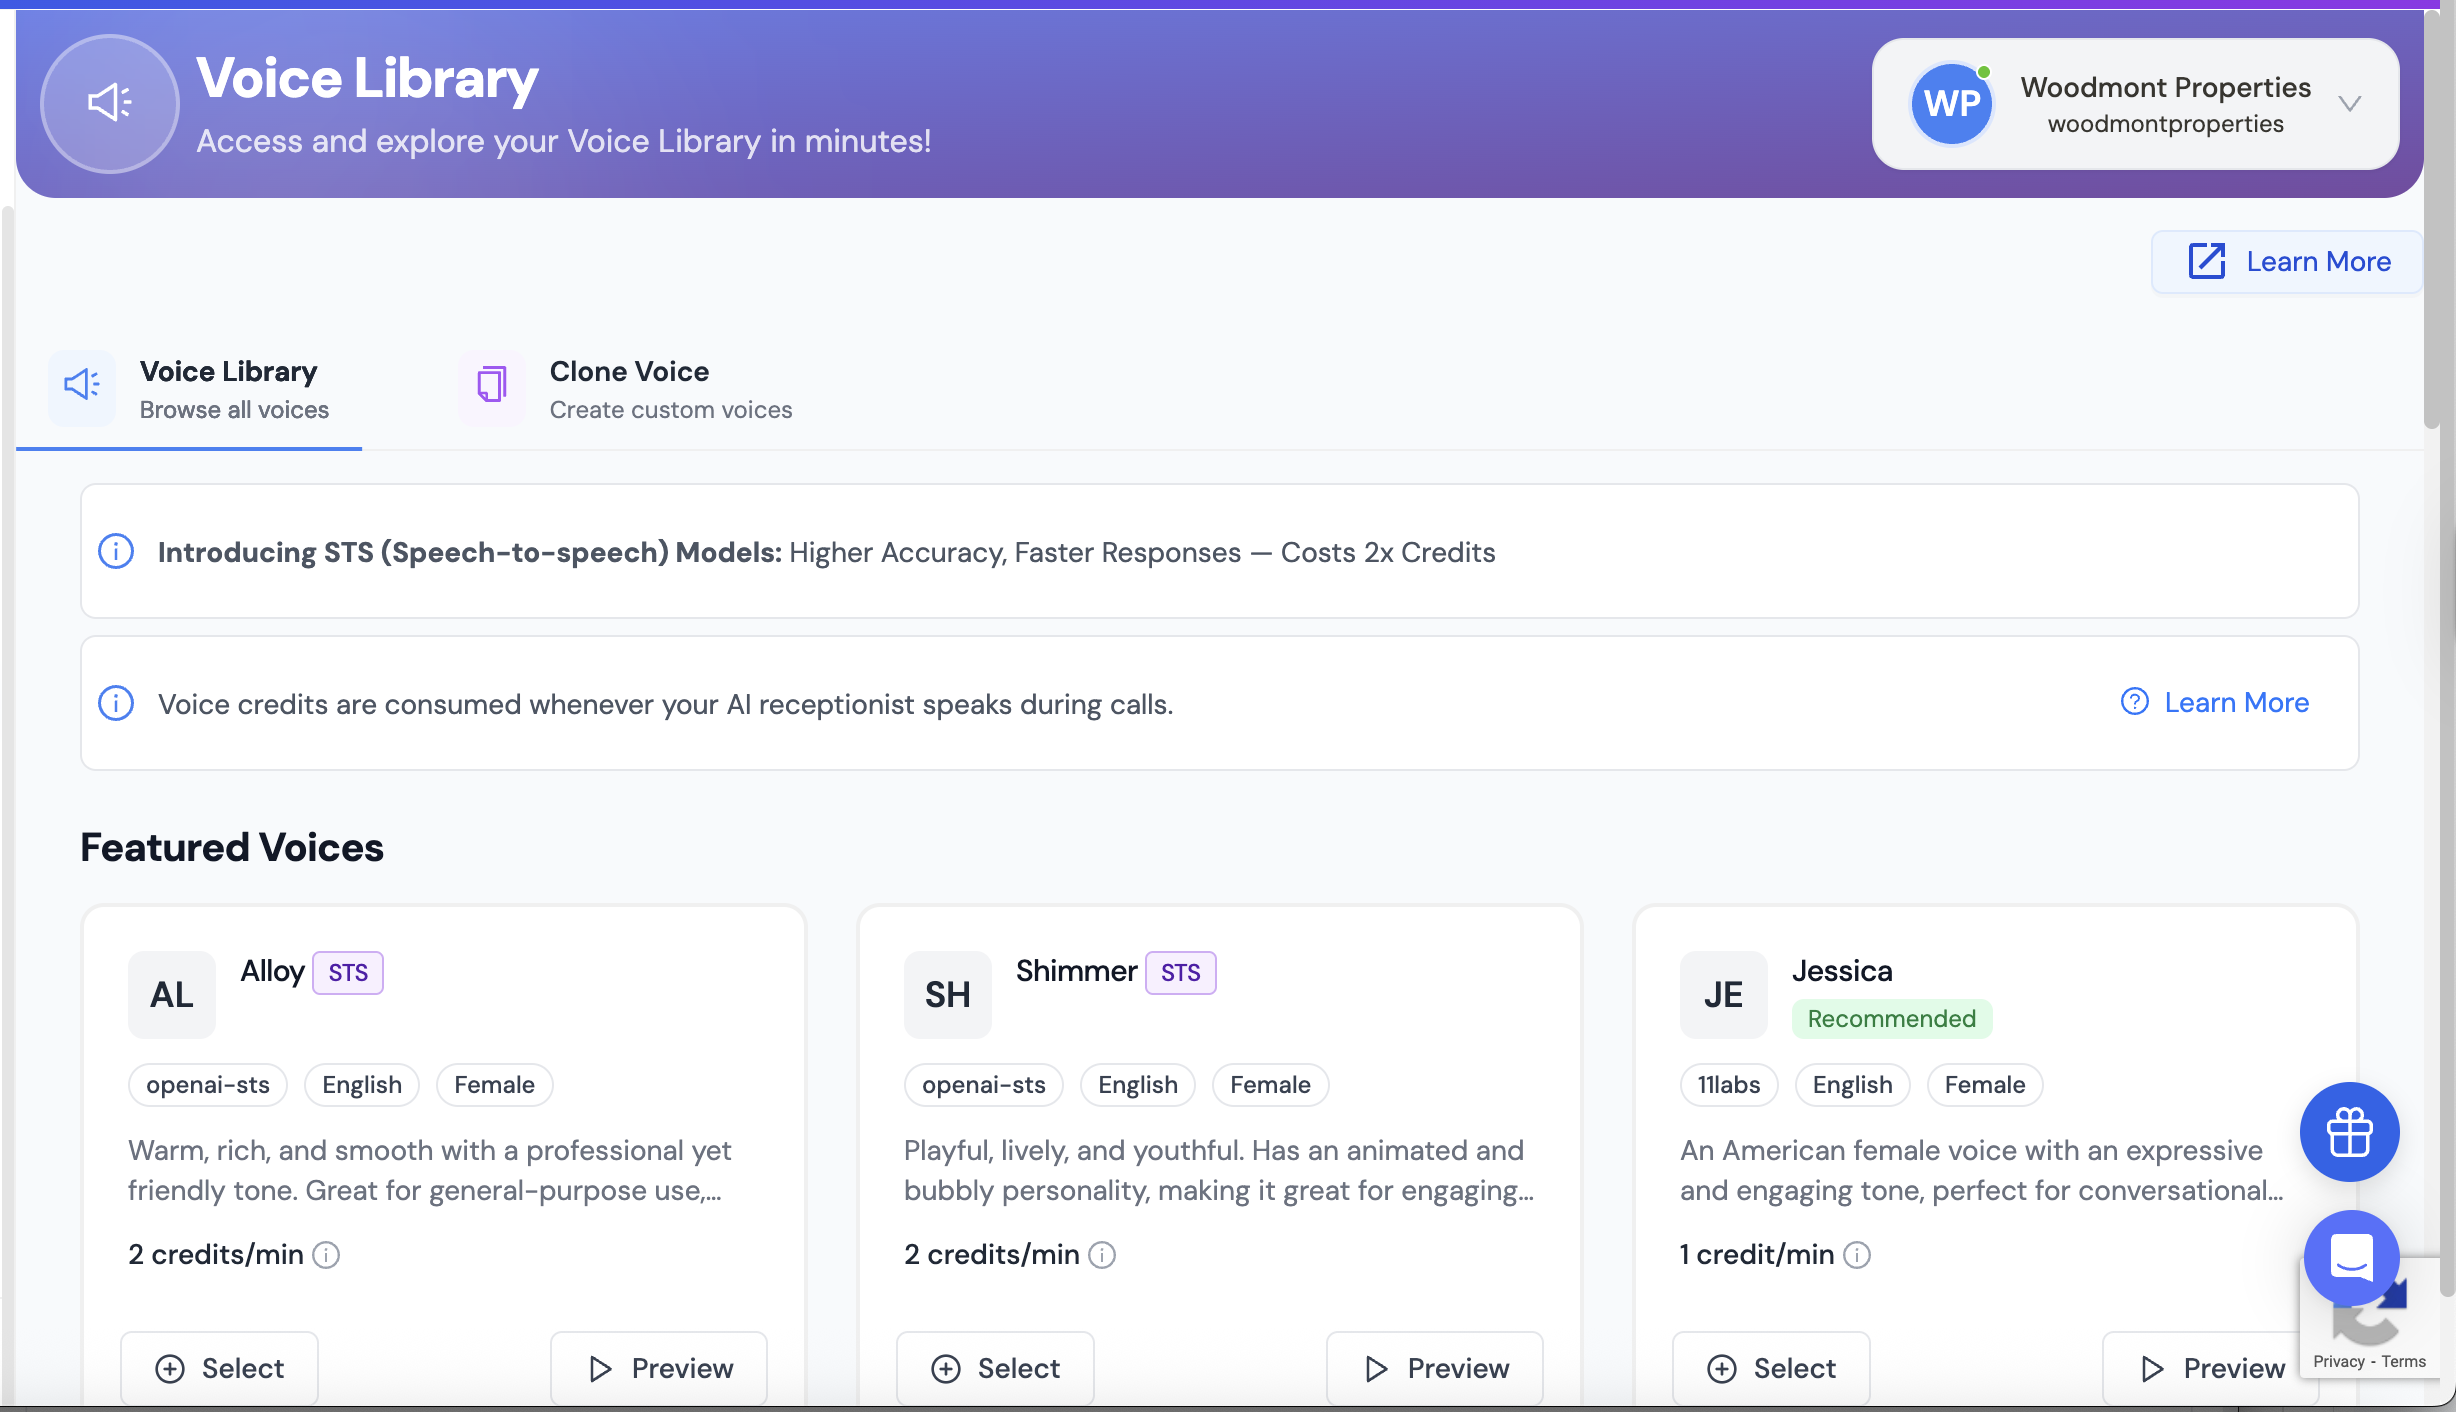The image size is (2456, 1412).
Task: Click the WP account avatar
Action: point(1951,104)
